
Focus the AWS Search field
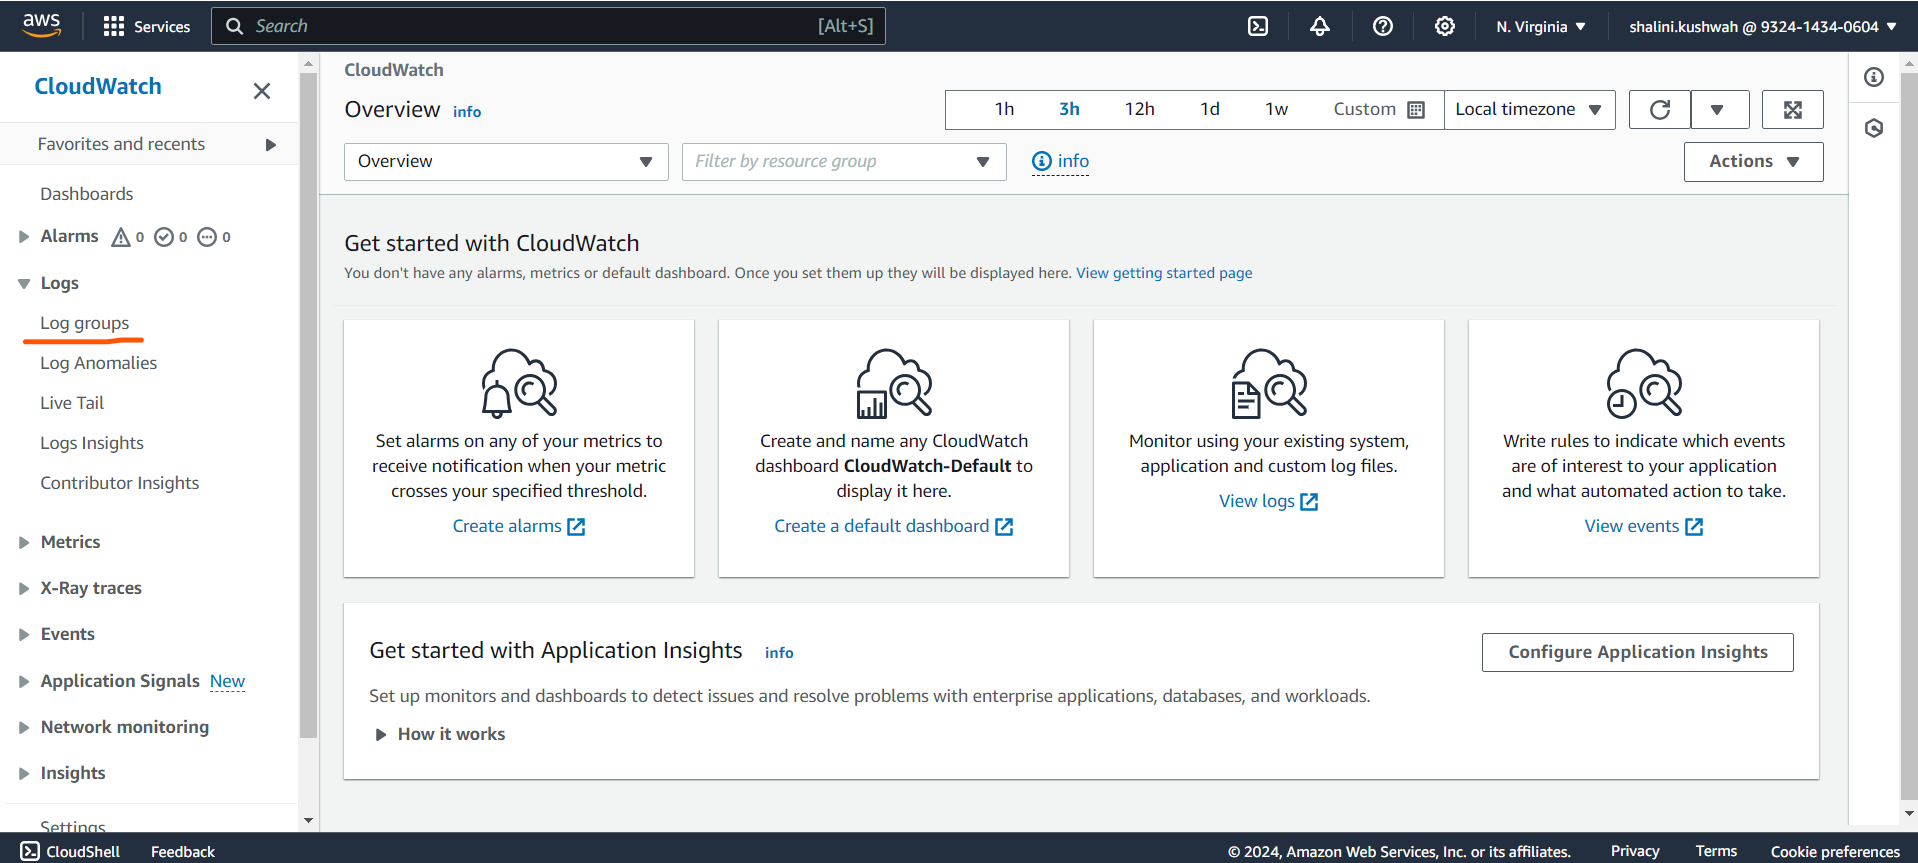point(548,26)
